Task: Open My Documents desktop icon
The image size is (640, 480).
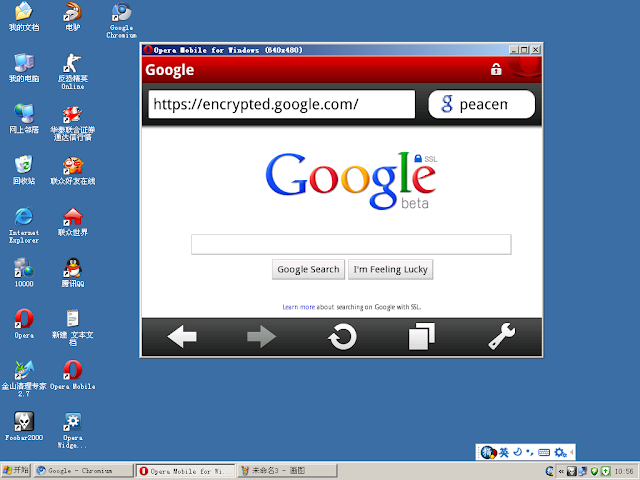Action: [x=24, y=17]
